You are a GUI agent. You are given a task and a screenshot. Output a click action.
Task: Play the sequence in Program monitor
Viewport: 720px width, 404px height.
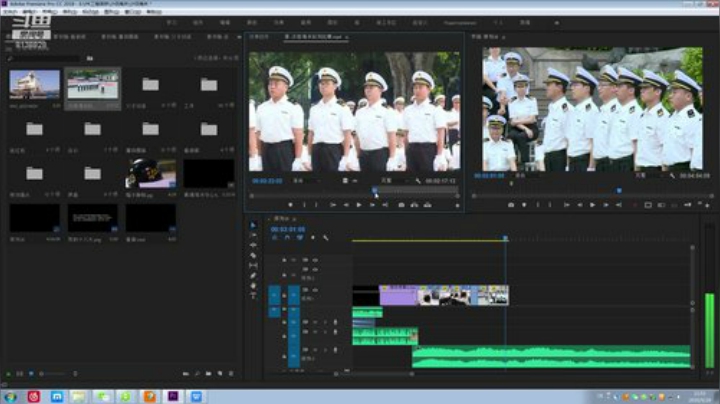coord(592,205)
